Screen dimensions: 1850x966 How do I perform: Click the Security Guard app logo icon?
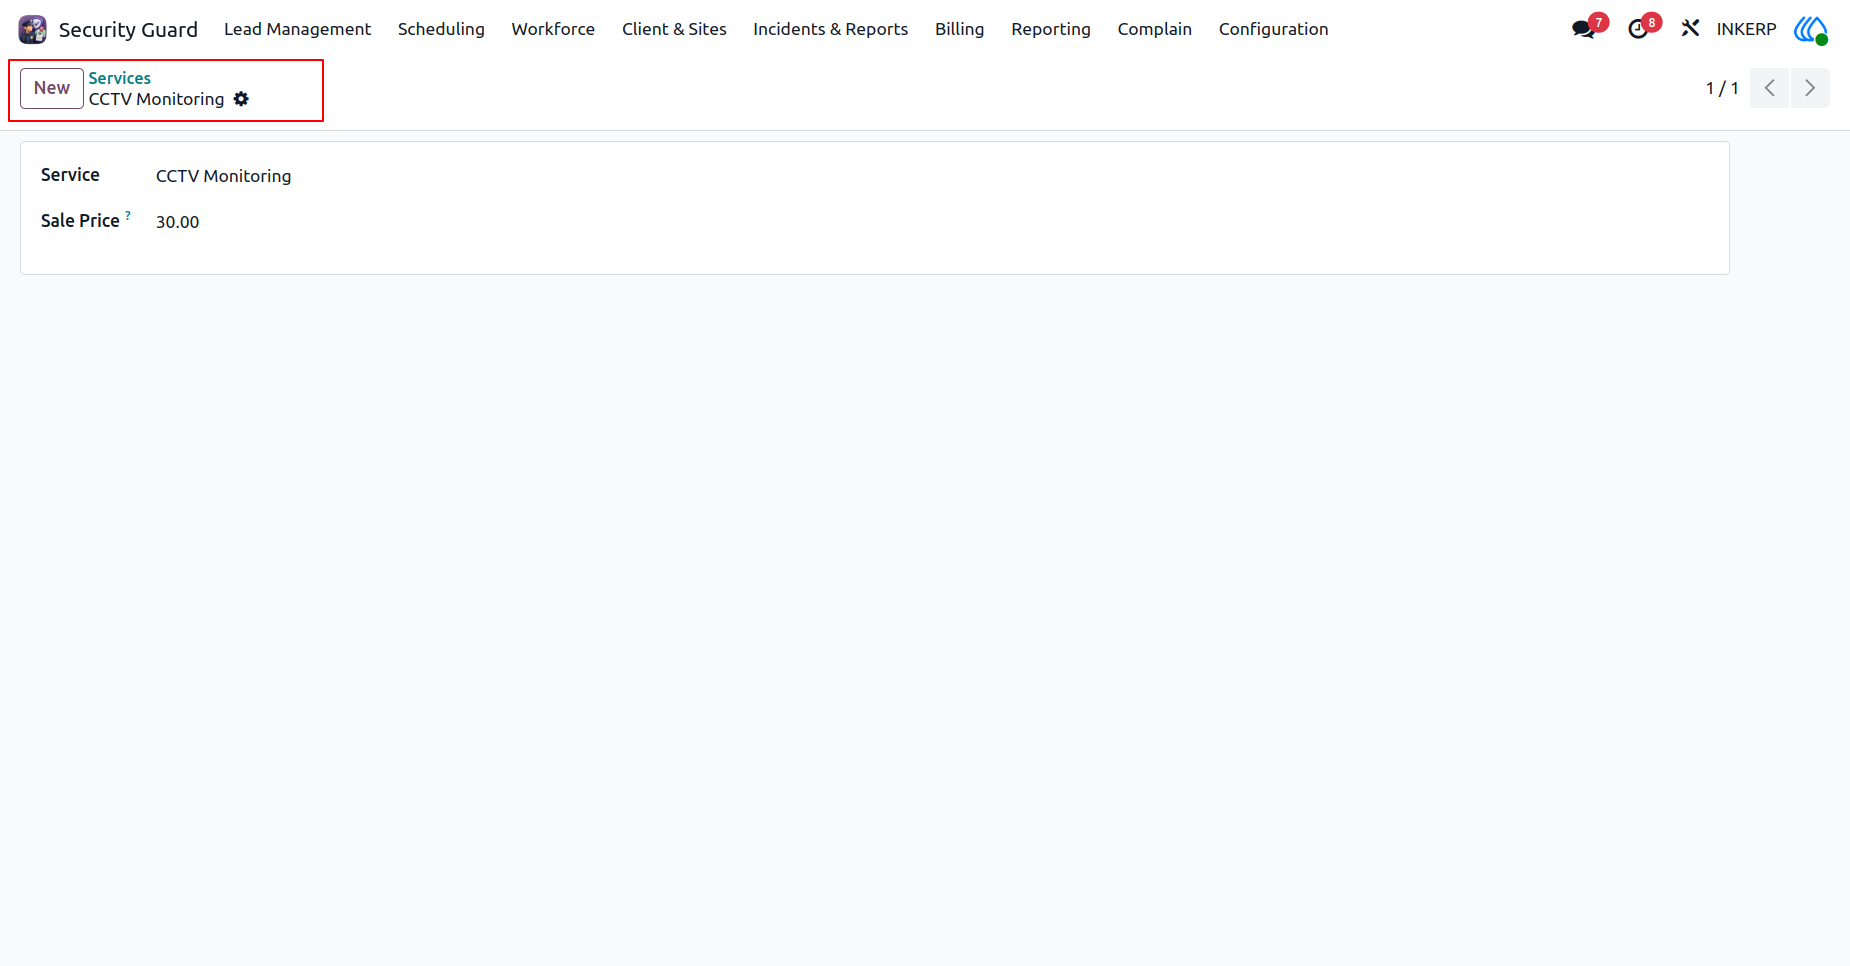click(x=33, y=30)
